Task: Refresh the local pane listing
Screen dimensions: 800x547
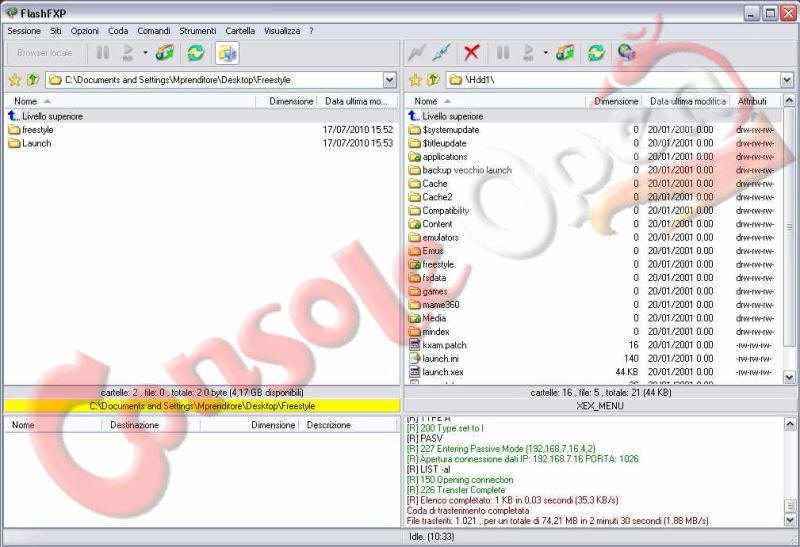Action: (195, 53)
